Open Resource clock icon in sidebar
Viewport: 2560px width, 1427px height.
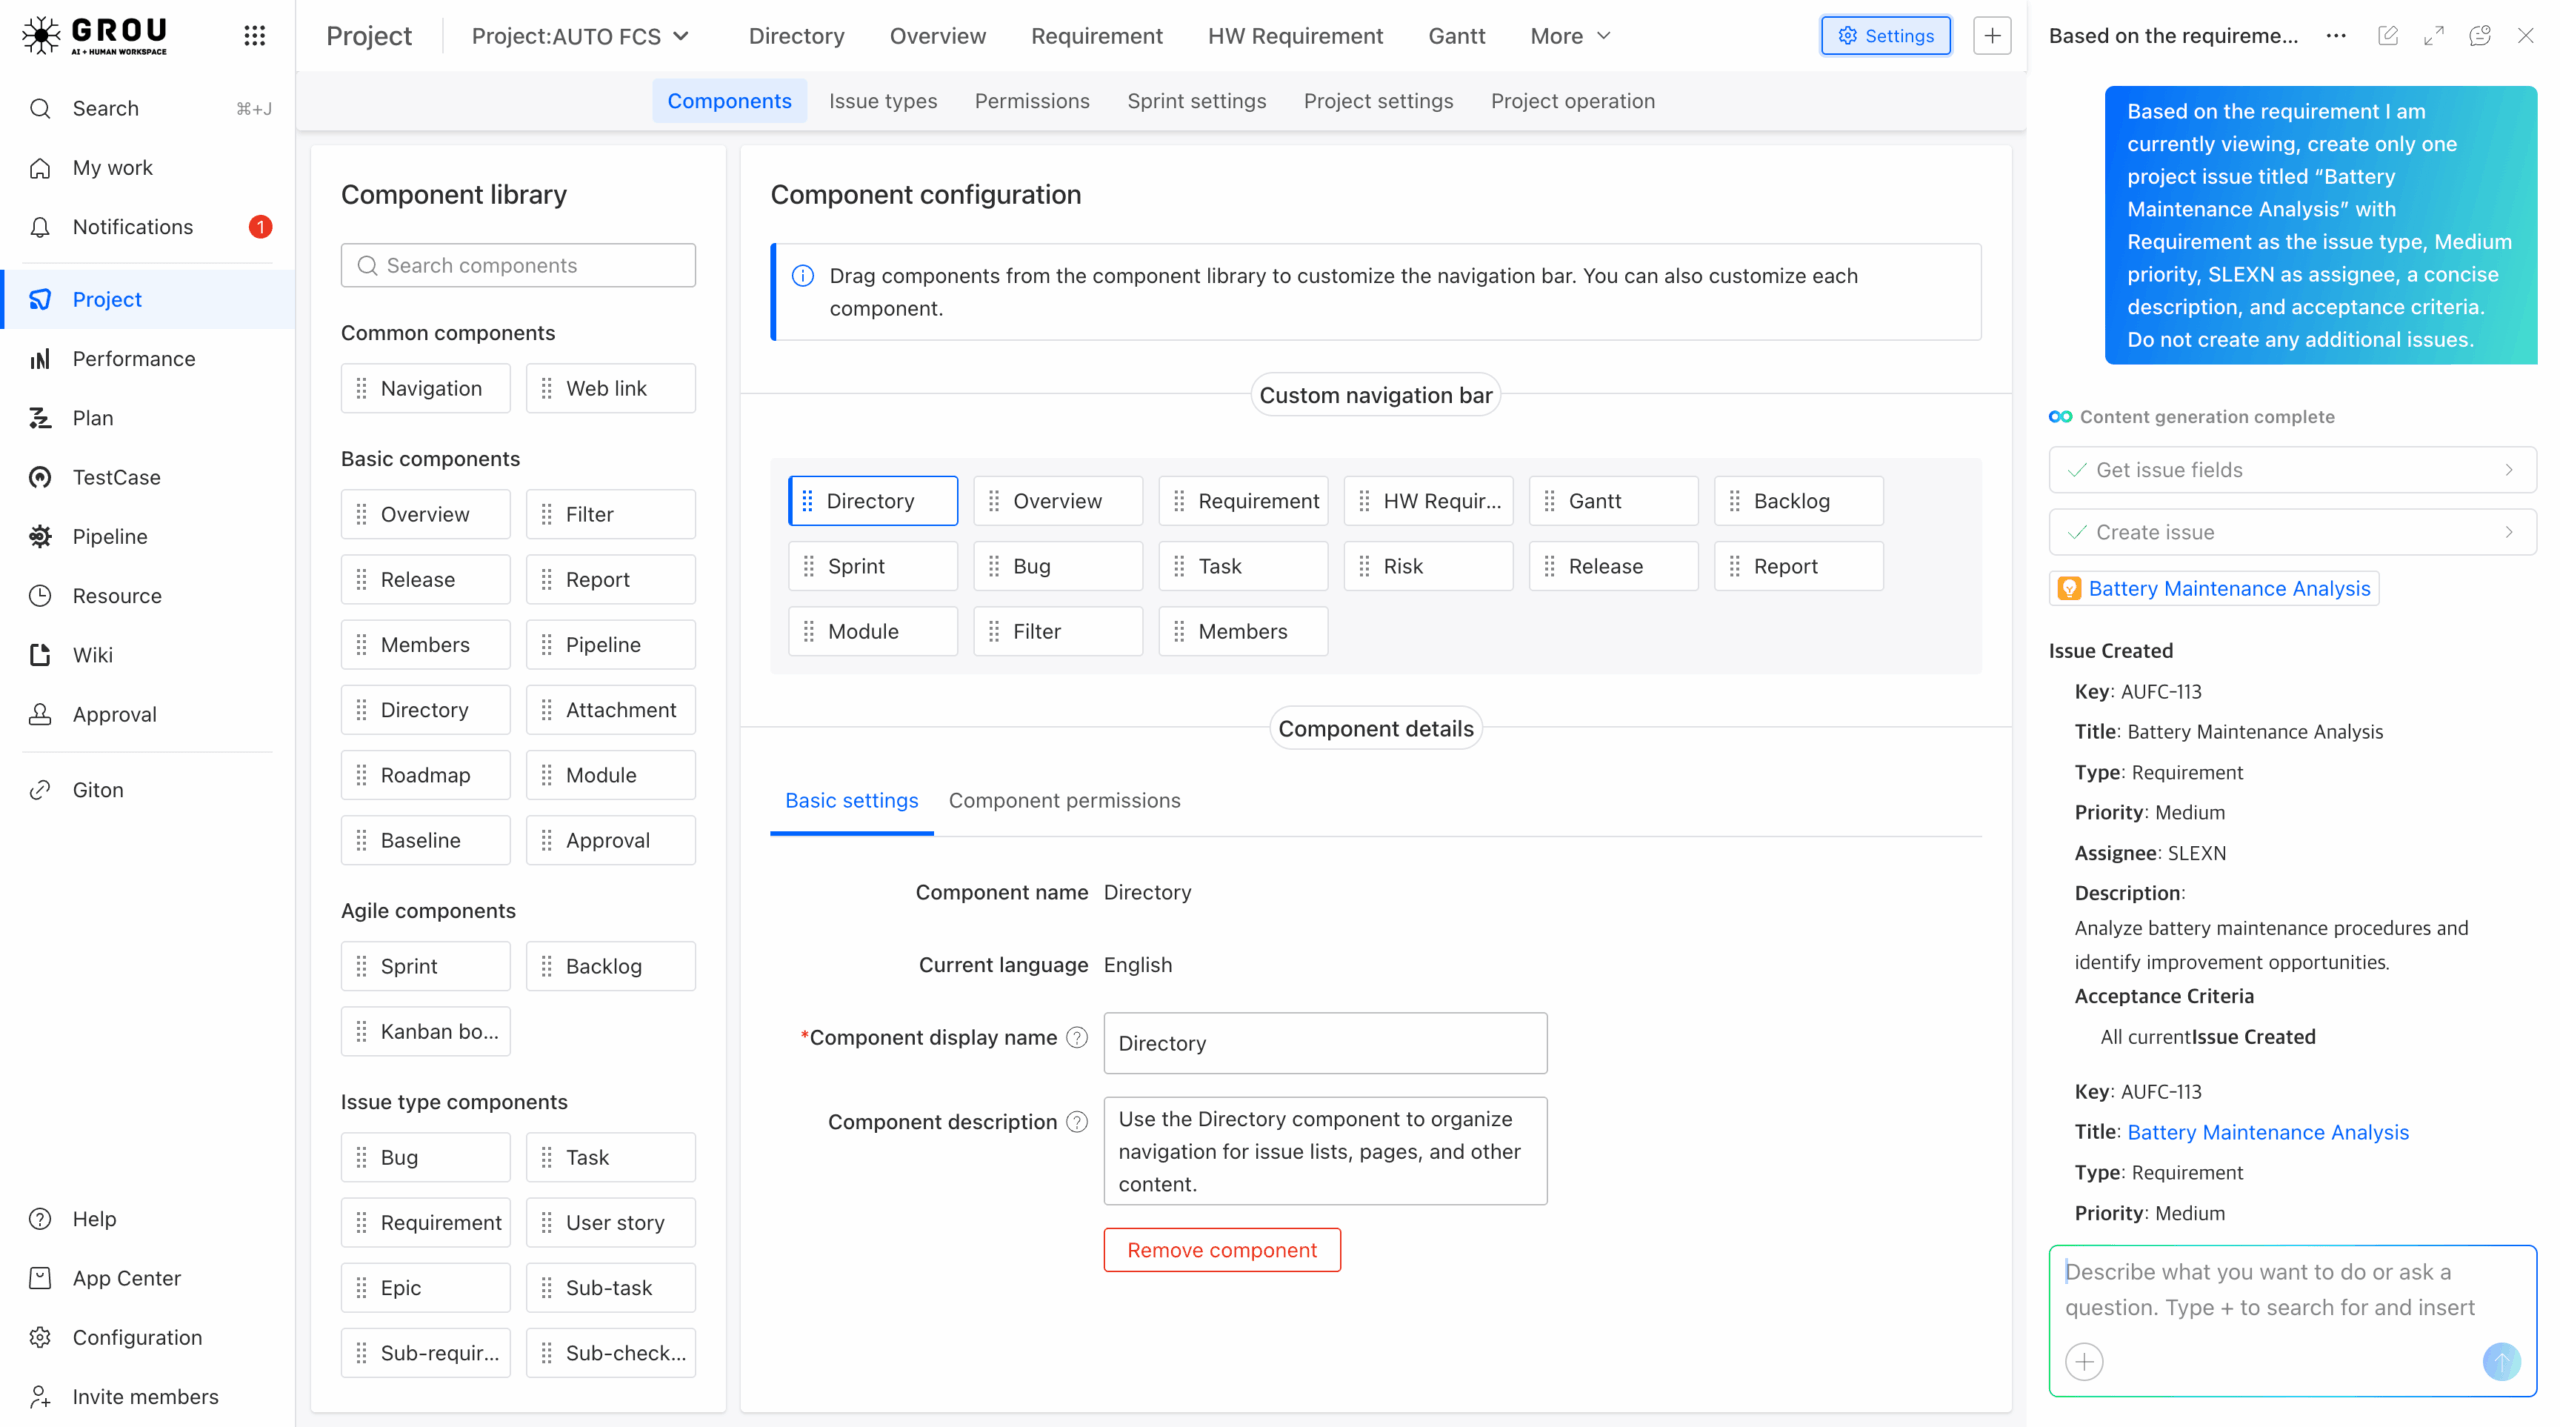click(40, 596)
